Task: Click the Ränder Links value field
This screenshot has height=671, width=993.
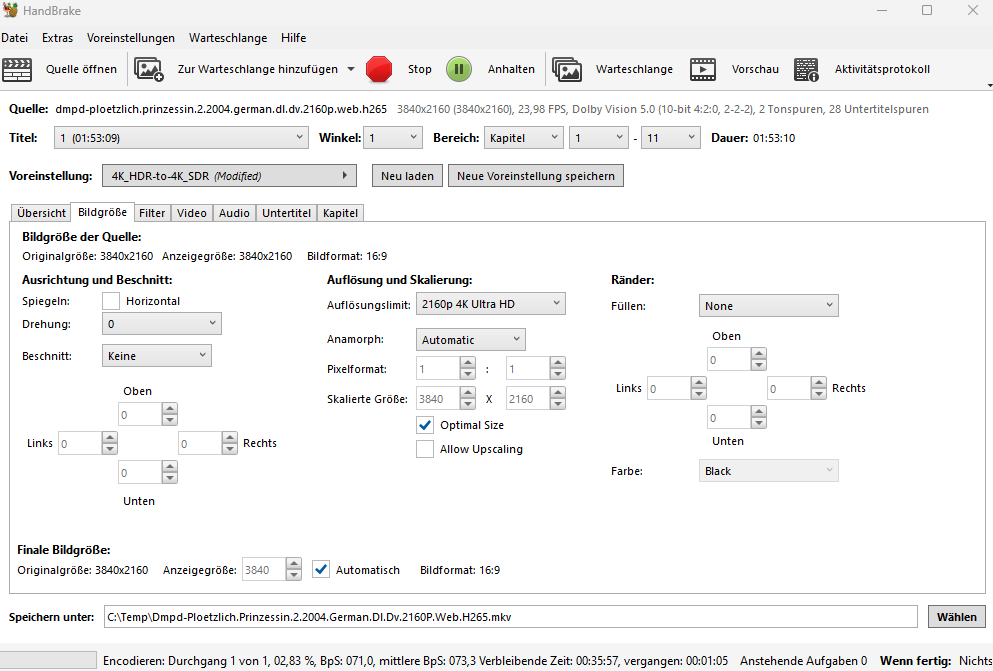Action: 669,388
